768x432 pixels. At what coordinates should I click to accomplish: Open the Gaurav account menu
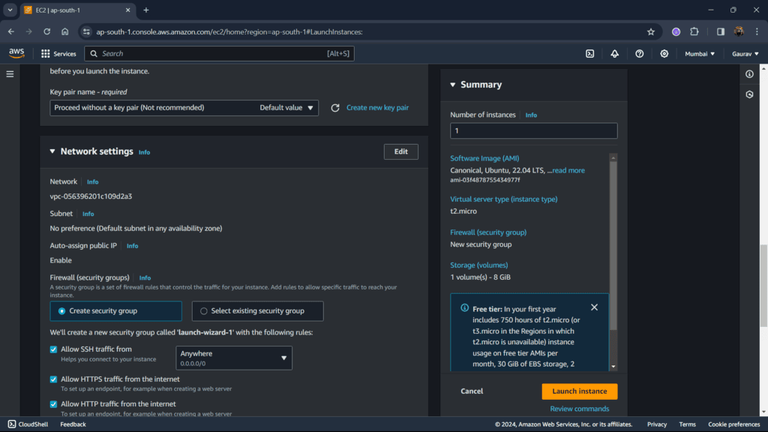coord(745,54)
